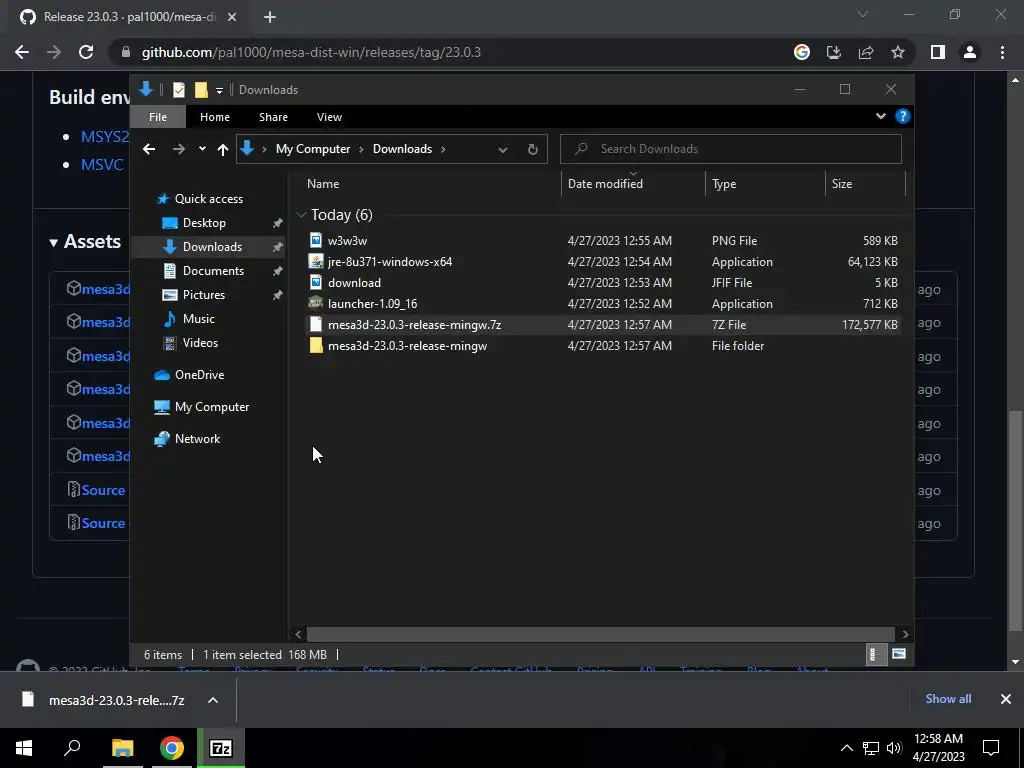Open download item options chevron

[x=213, y=700]
